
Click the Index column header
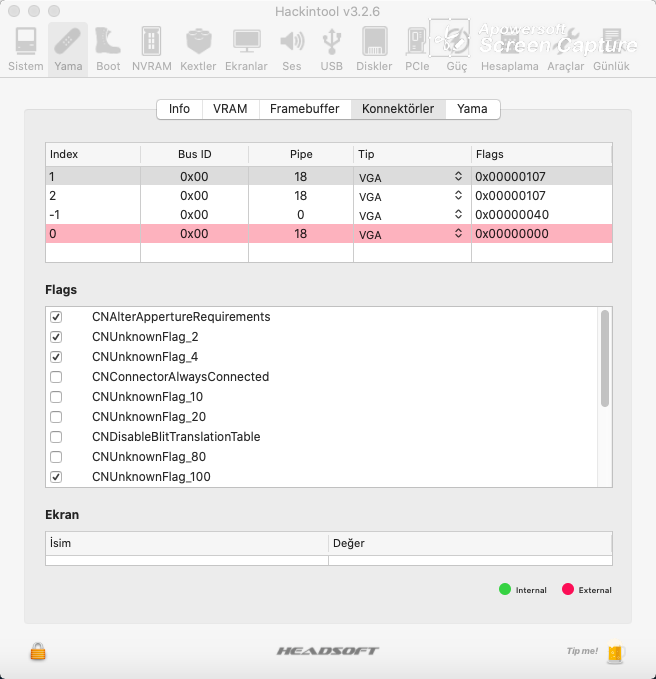pyautogui.click(x=93, y=154)
